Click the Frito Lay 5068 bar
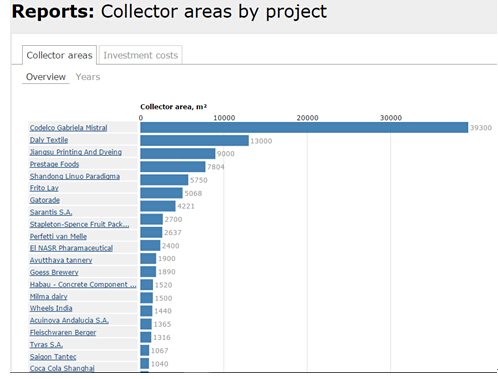 161,193
